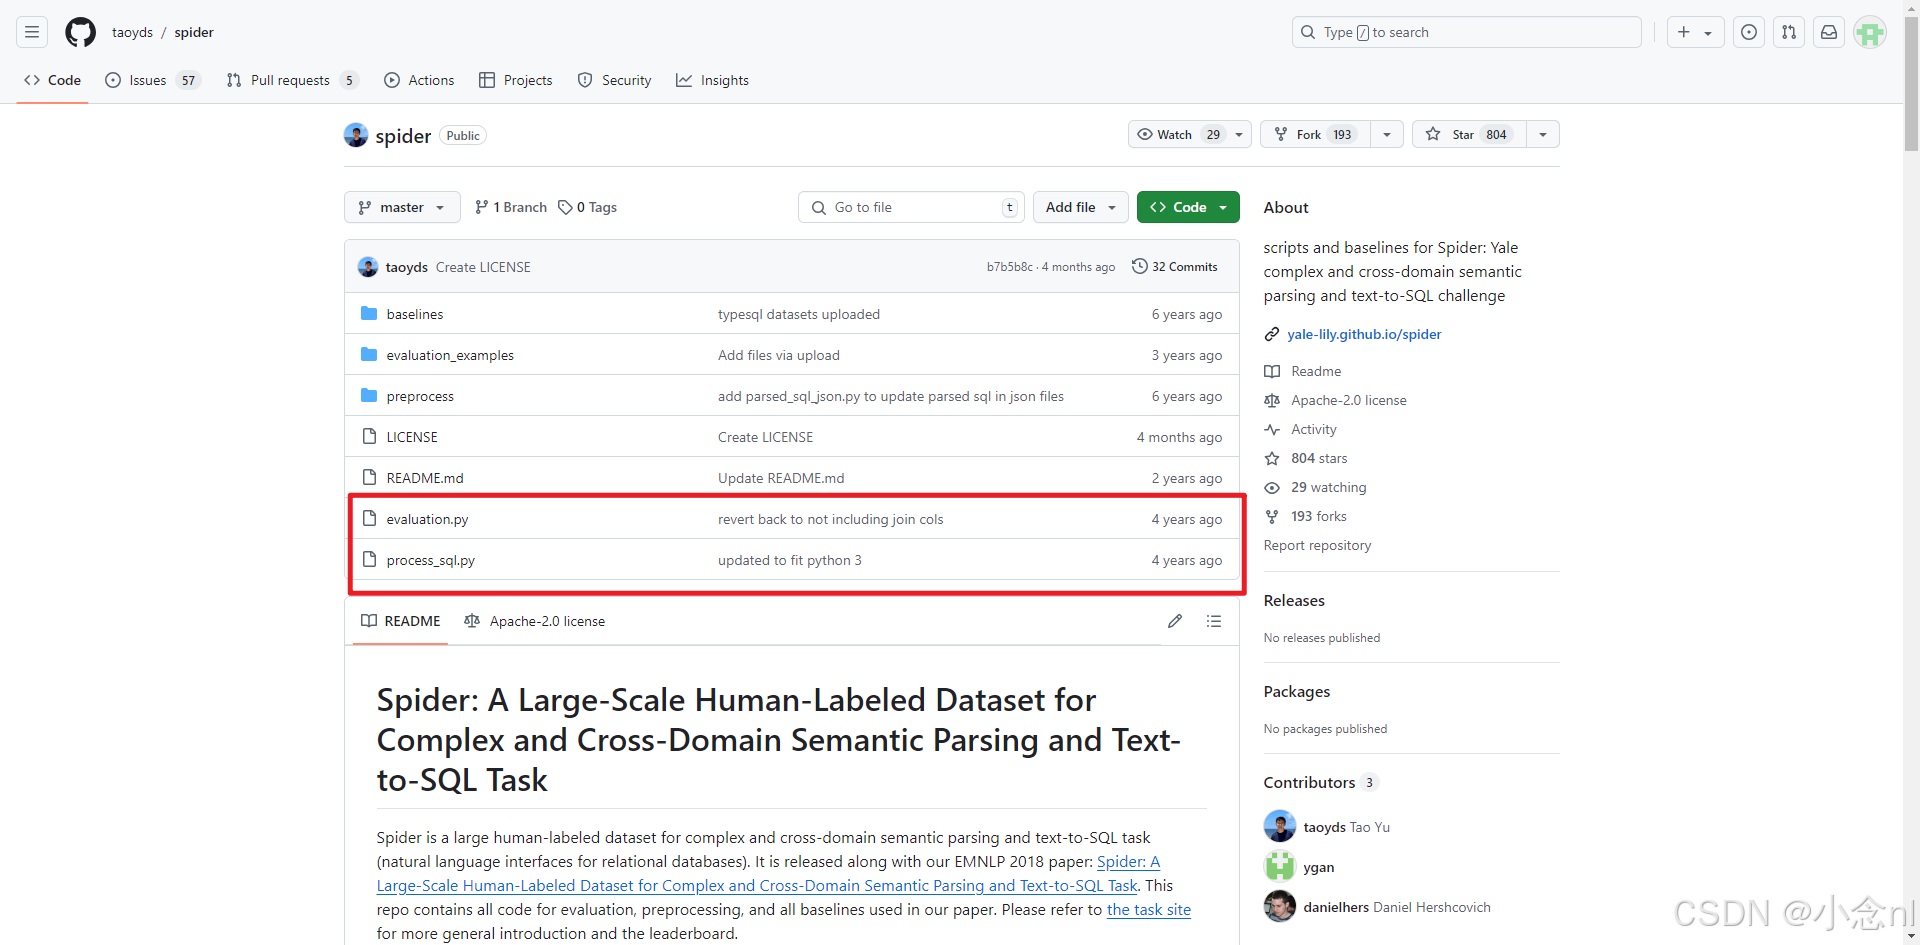Image resolution: width=1920 pixels, height=945 pixels.
Task: Open the 804 stars link
Action: coord(1319,458)
